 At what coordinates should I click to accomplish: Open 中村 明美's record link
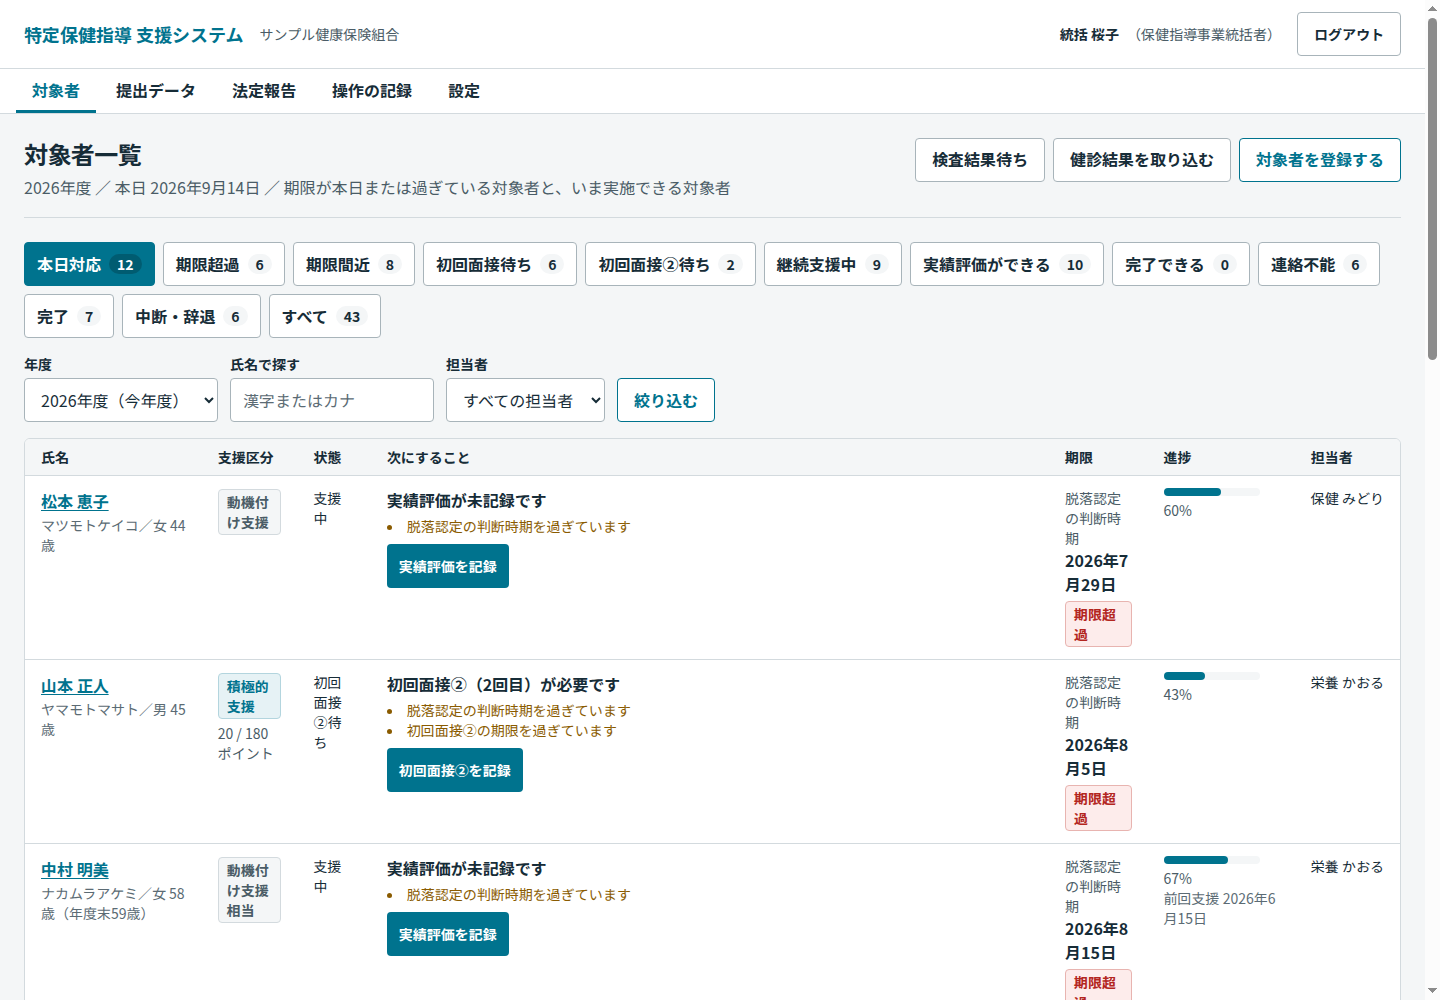(x=75, y=870)
